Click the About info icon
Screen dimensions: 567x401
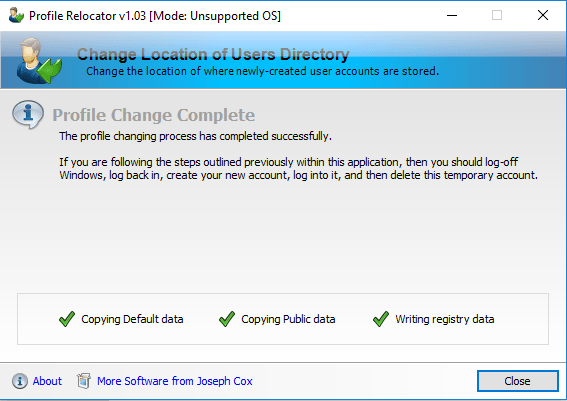click(20, 381)
